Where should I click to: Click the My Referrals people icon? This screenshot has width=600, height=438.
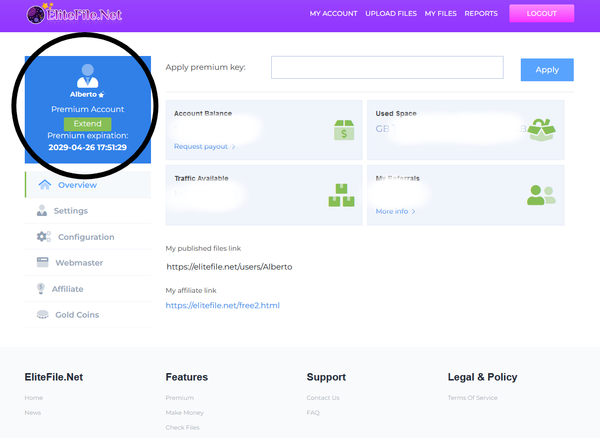pos(541,195)
